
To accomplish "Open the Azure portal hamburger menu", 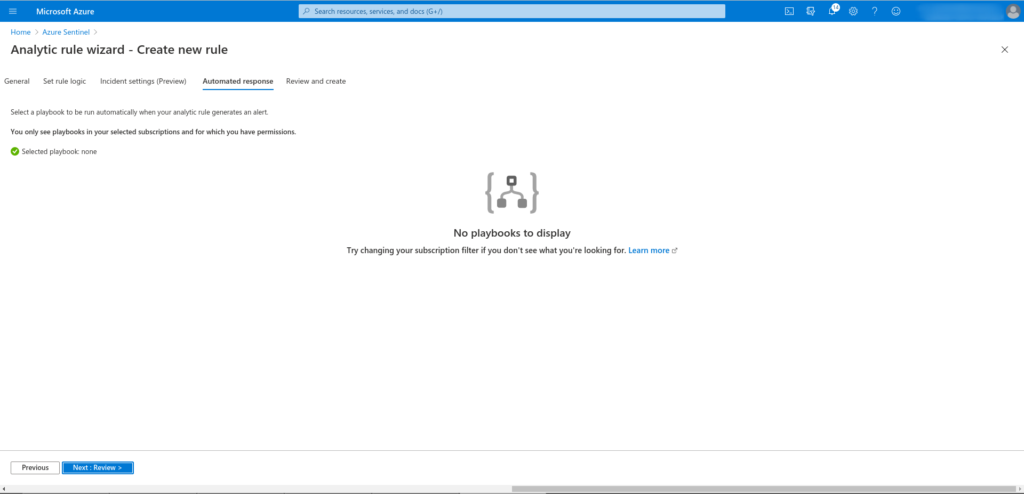I will (x=13, y=11).
